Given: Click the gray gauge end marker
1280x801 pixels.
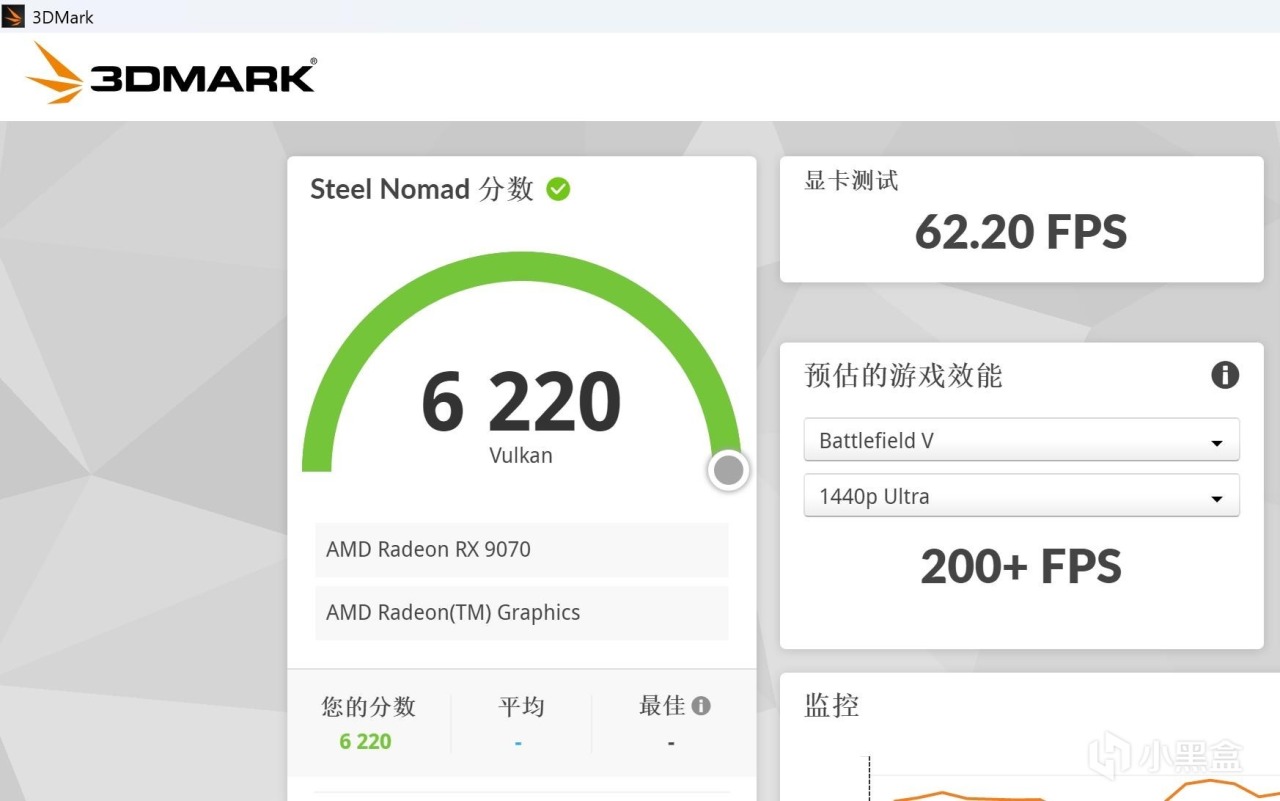Looking at the screenshot, I should pyautogui.click(x=729, y=470).
